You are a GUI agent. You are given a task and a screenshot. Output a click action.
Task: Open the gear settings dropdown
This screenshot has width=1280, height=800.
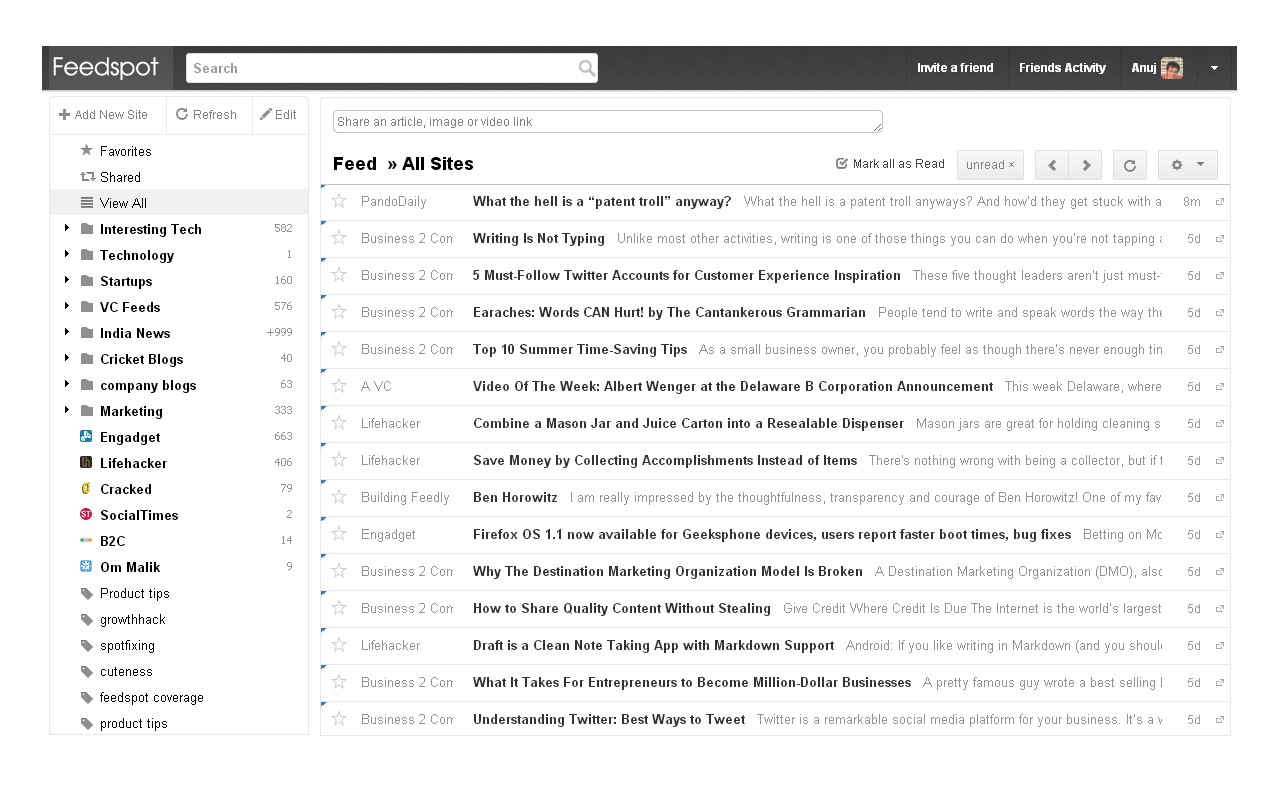pyautogui.click(x=1188, y=165)
